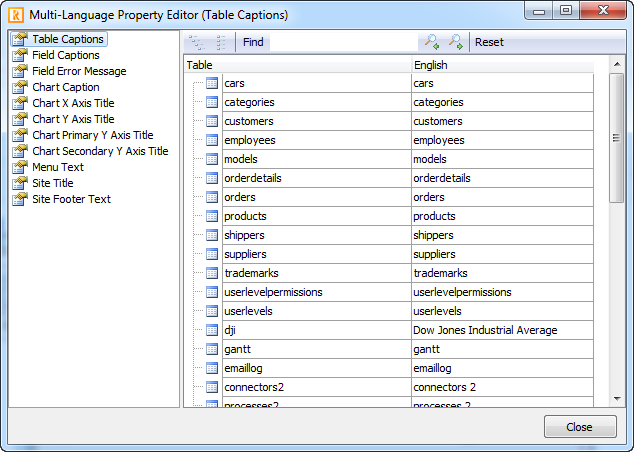
Task: Click the Site Footer Text icon
Action: point(20,199)
